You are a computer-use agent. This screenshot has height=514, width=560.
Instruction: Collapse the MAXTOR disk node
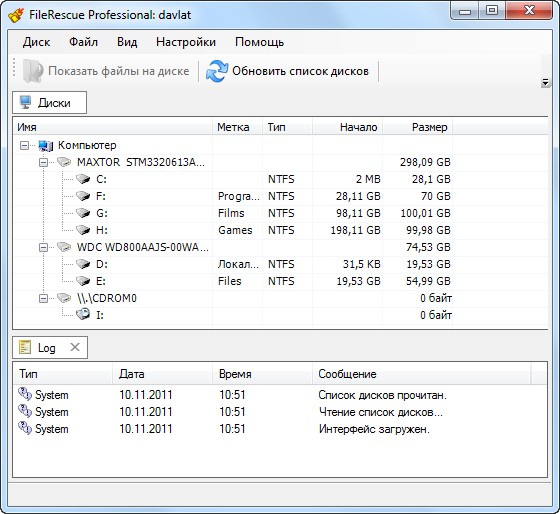43,163
